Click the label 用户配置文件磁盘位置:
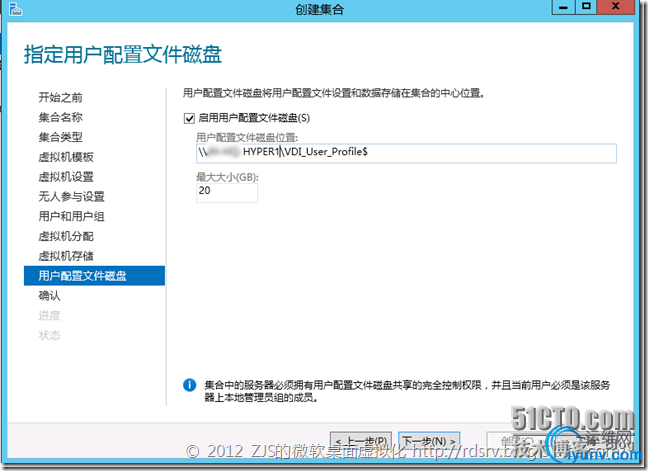This screenshot has height=471, width=648. click(247, 137)
